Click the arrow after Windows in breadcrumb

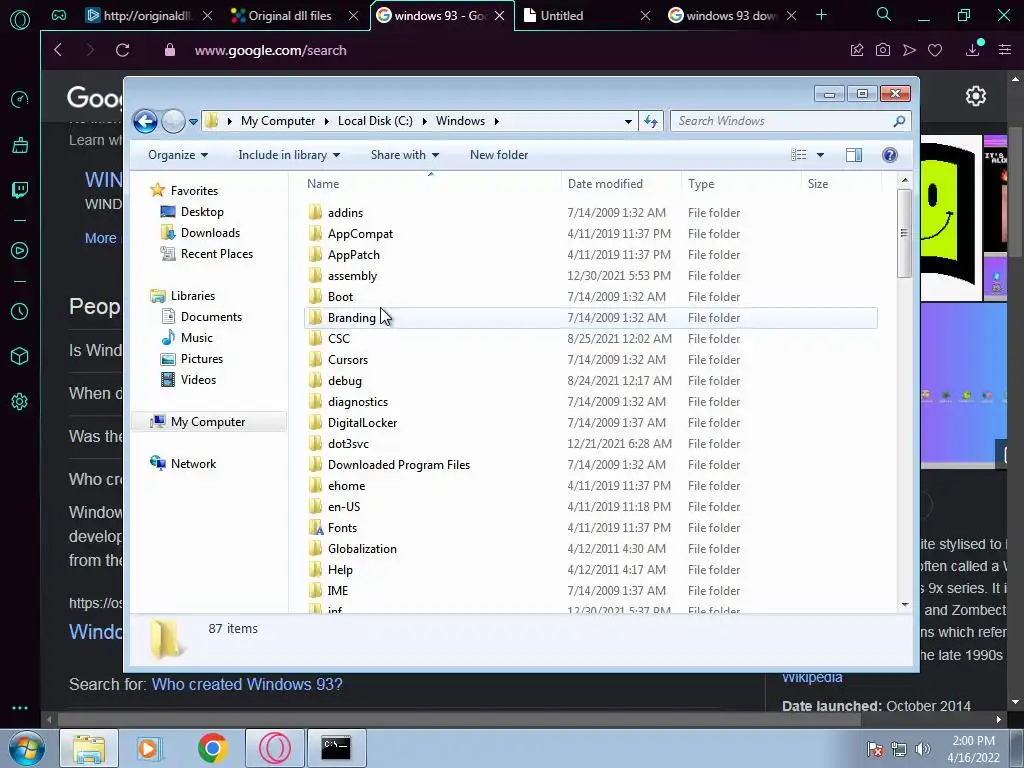[497, 121]
